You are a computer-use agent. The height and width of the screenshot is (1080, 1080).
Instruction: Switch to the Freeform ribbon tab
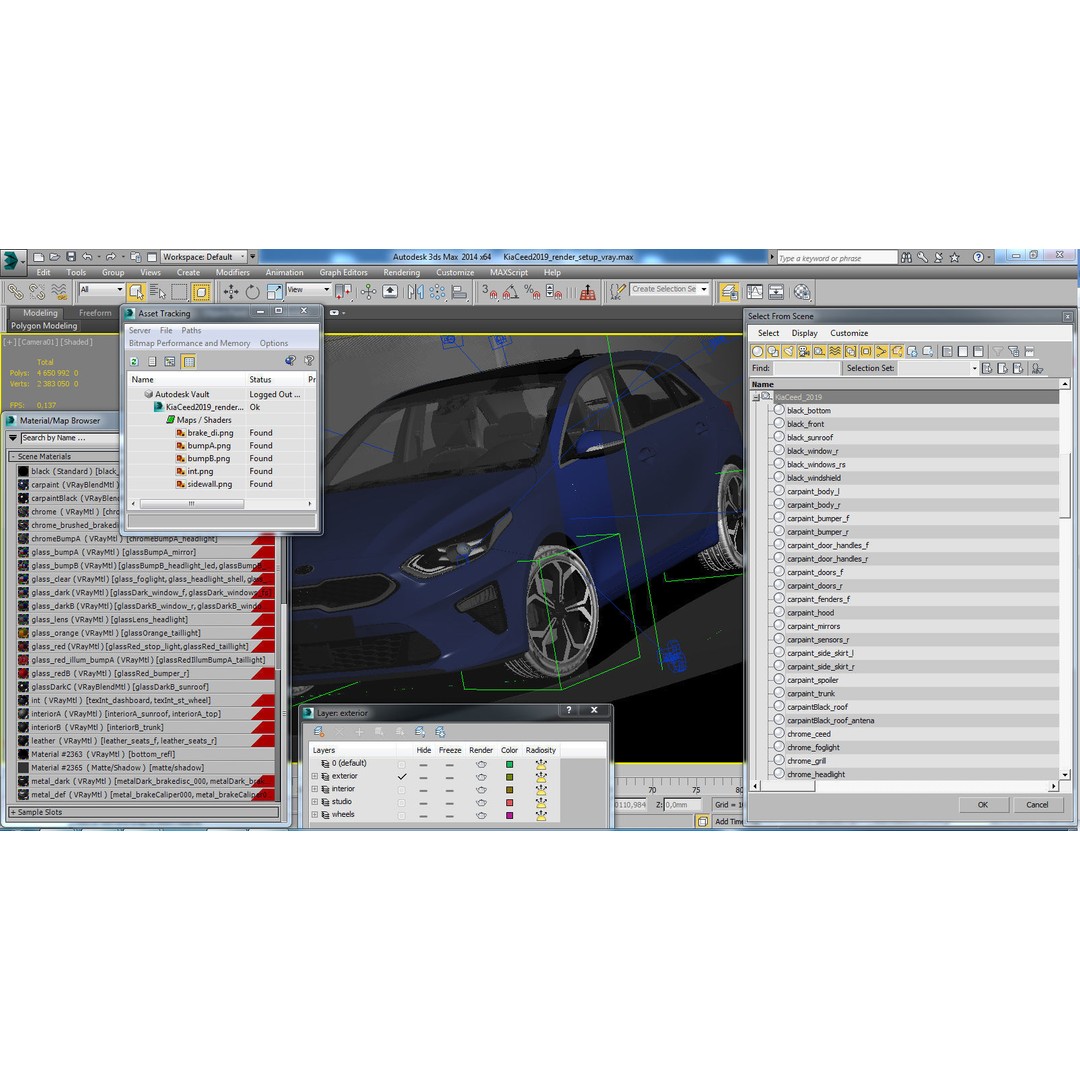95,313
